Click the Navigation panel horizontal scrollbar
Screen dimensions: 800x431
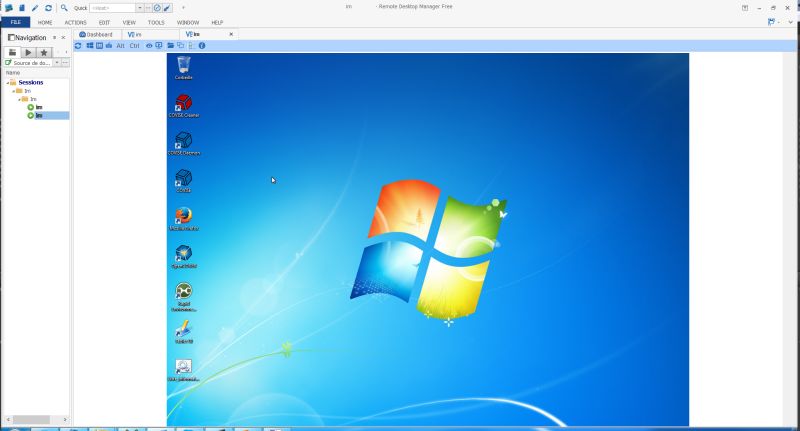[x=32, y=419]
